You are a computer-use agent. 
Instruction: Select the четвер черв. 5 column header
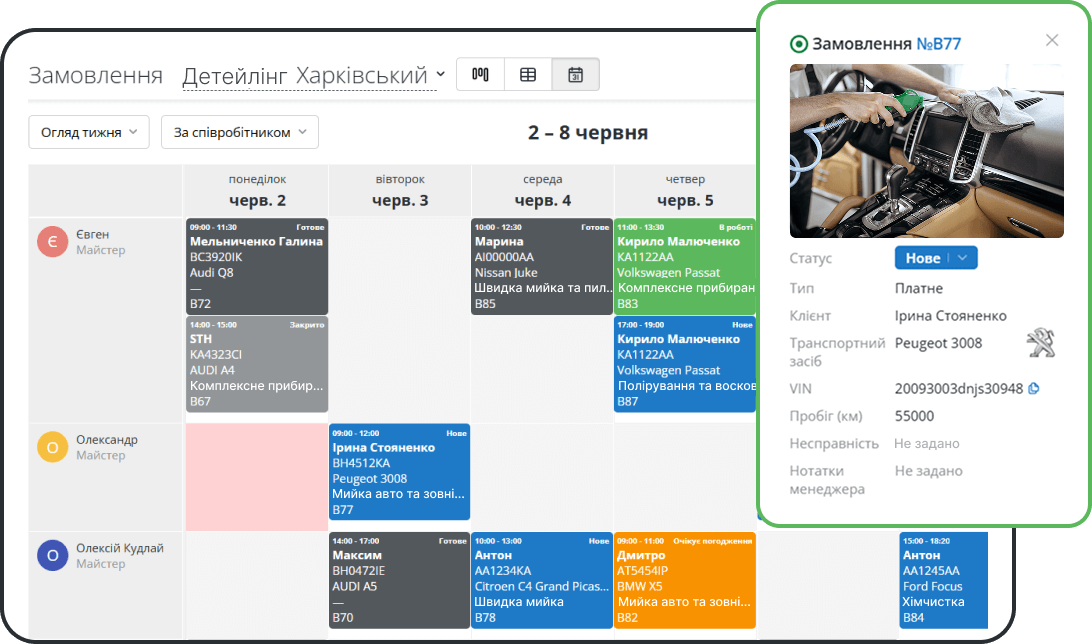point(685,190)
